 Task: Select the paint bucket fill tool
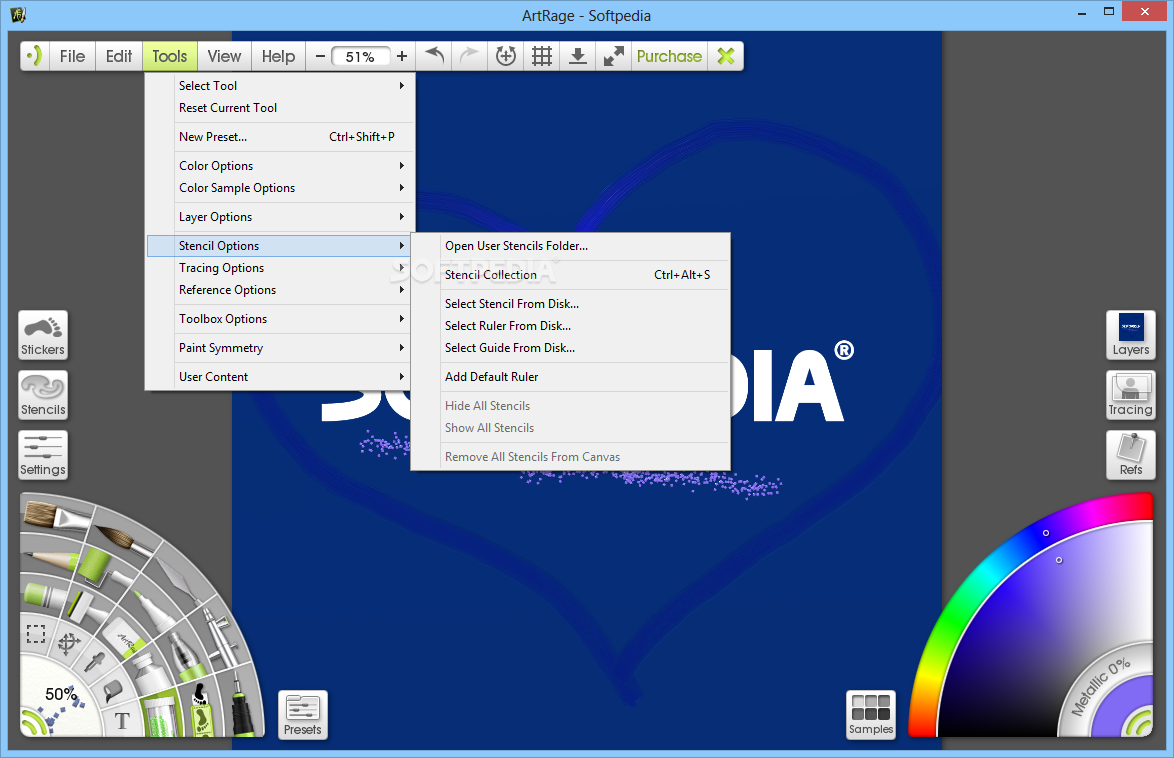pos(113,691)
